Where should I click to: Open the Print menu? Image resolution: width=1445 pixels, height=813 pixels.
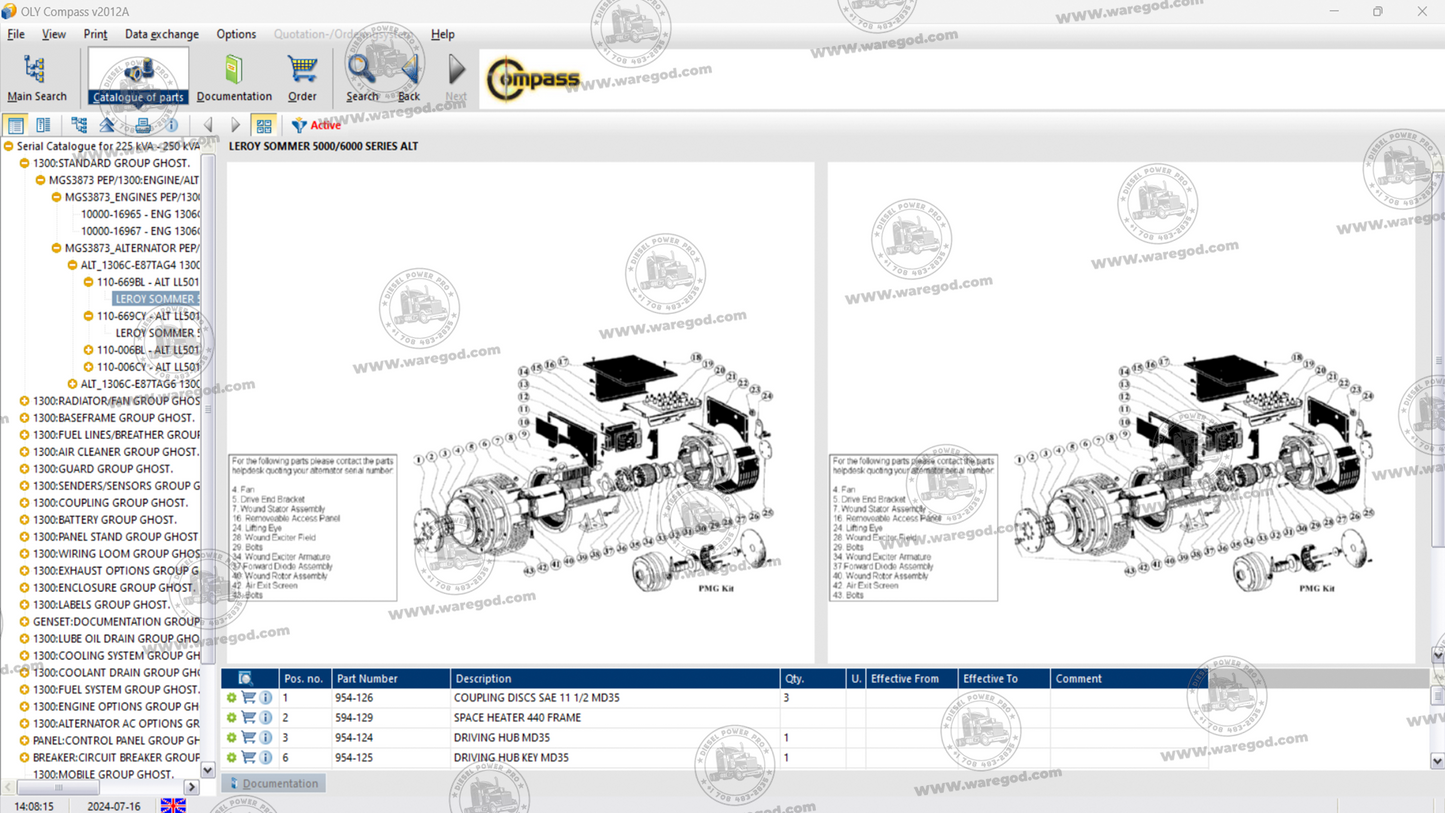coord(95,34)
